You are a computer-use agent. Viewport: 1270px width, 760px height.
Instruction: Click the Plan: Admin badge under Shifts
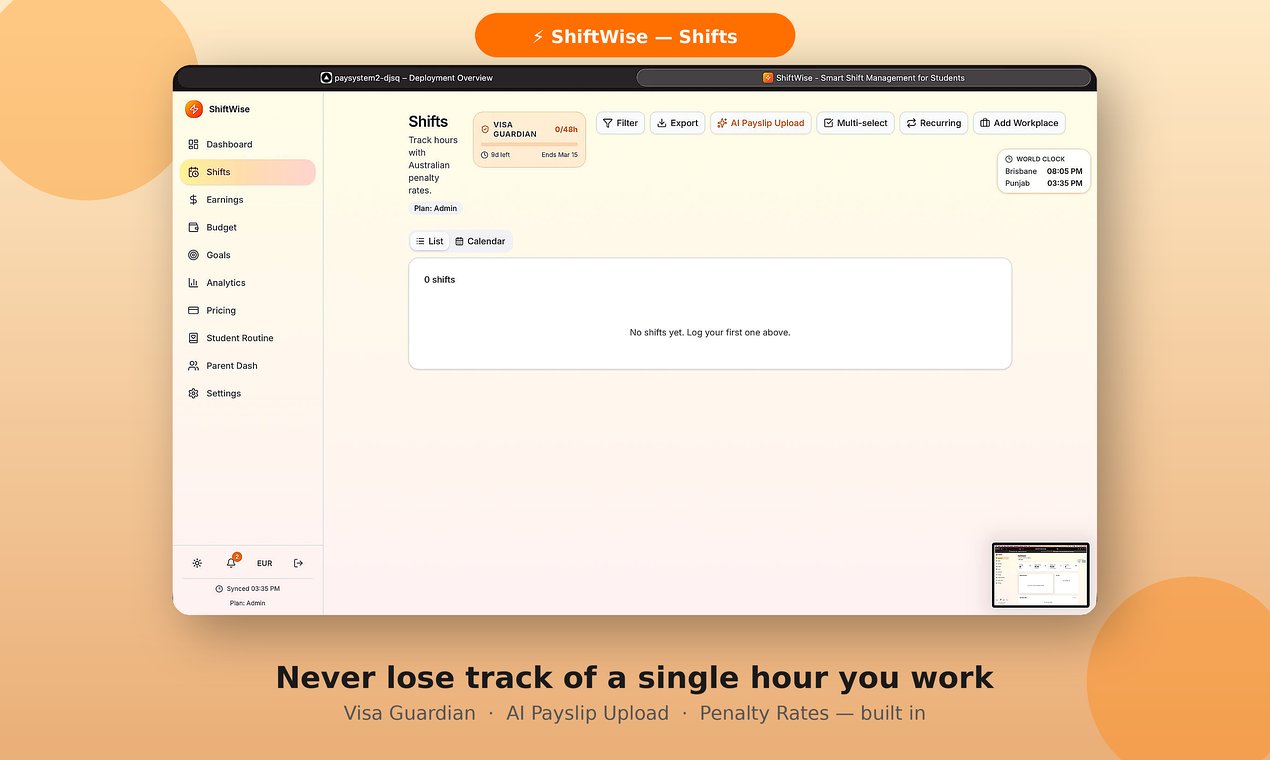435,208
